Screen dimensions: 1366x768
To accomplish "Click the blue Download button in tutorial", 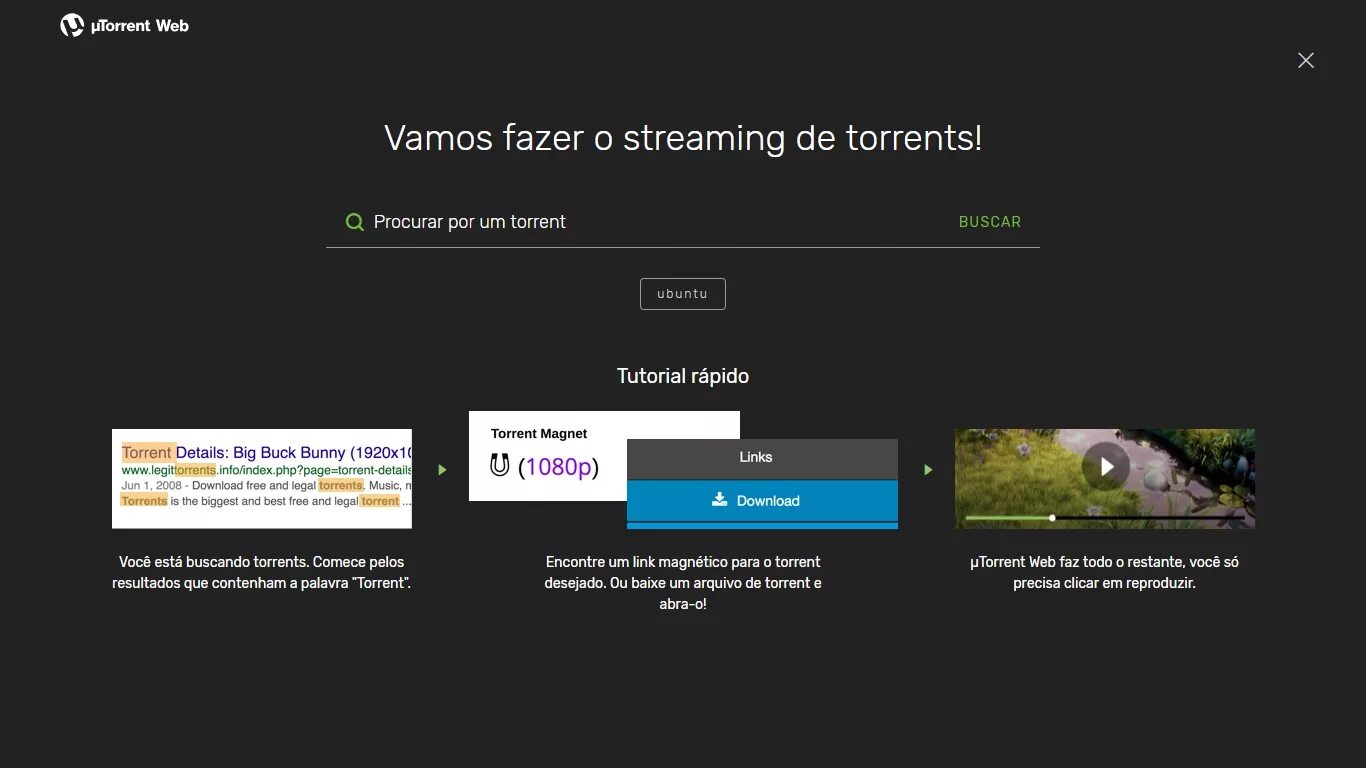I will [762, 501].
